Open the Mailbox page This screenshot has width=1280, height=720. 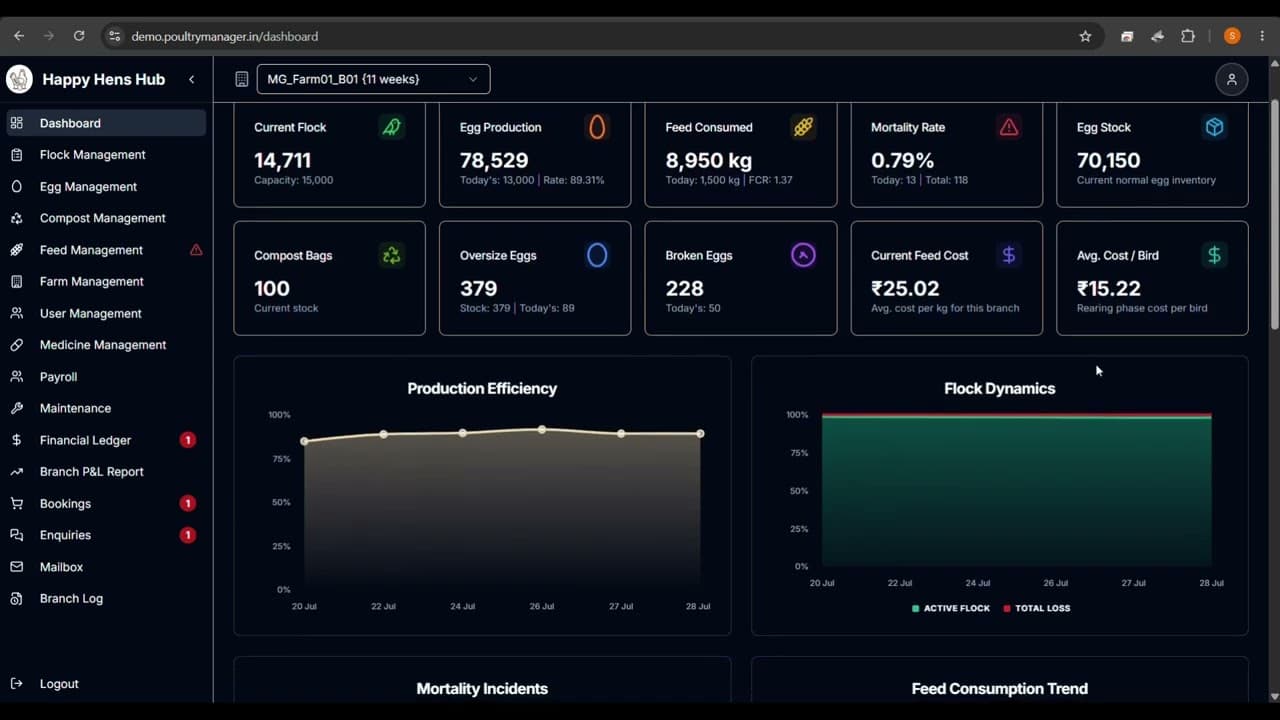106,567
